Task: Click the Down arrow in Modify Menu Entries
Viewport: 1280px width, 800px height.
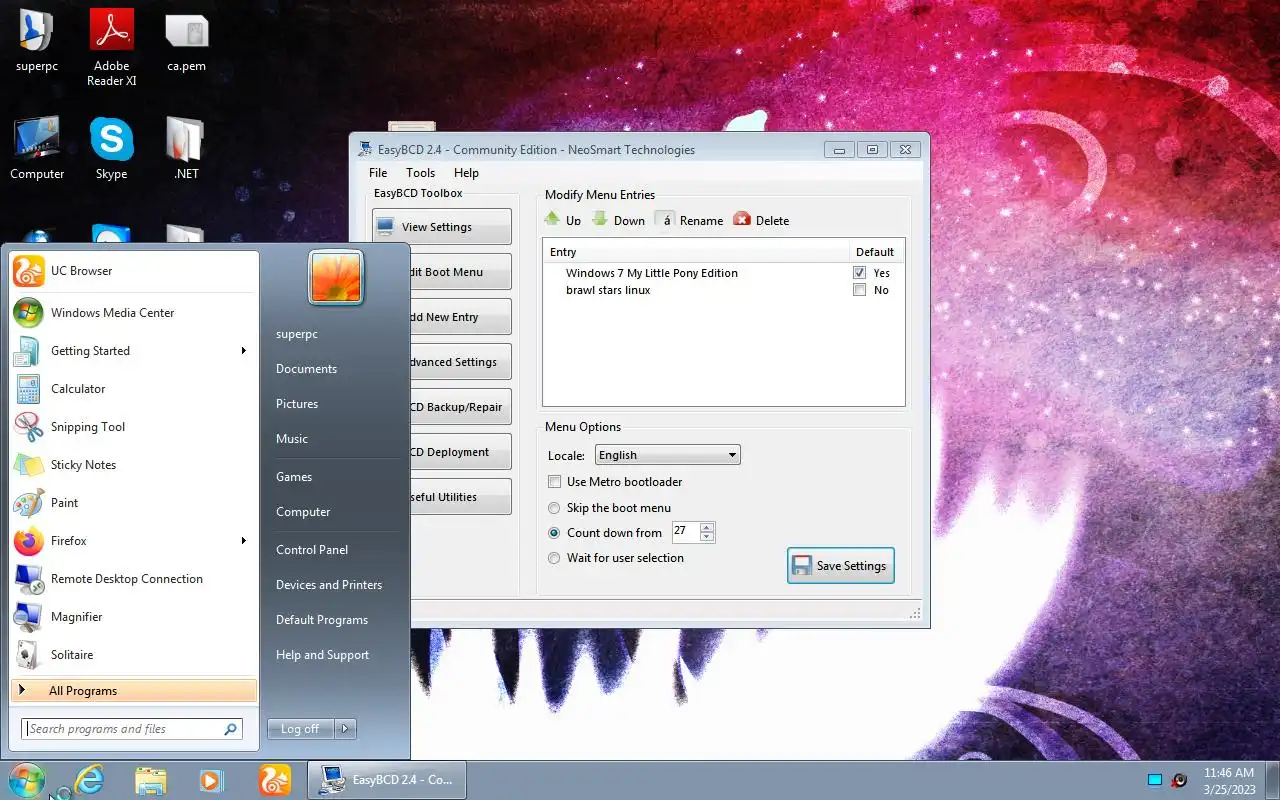Action: coord(618,220)
